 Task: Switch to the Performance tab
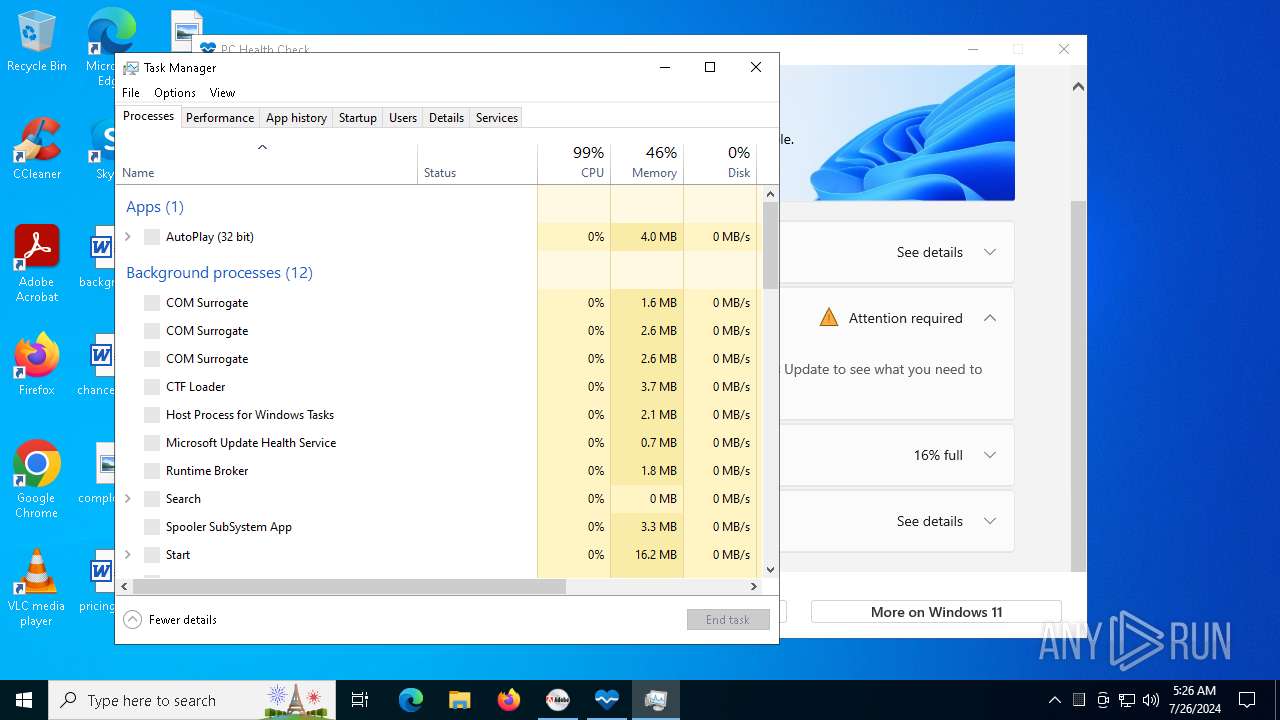[x=220, y=118]
